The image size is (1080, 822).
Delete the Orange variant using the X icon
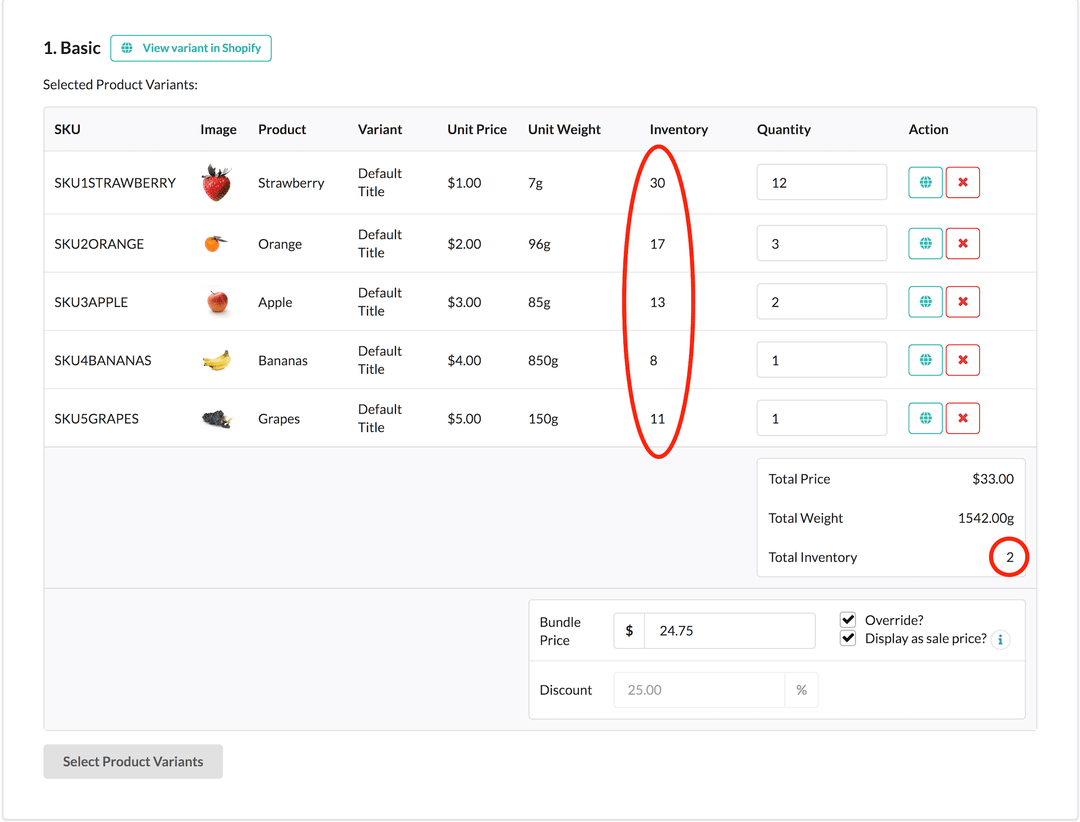click(x=963, y=243)
